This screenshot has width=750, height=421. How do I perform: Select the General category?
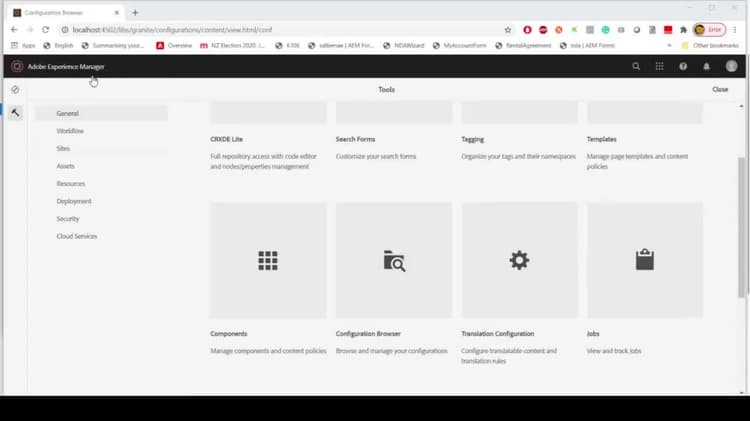click(x=101, y=113)
